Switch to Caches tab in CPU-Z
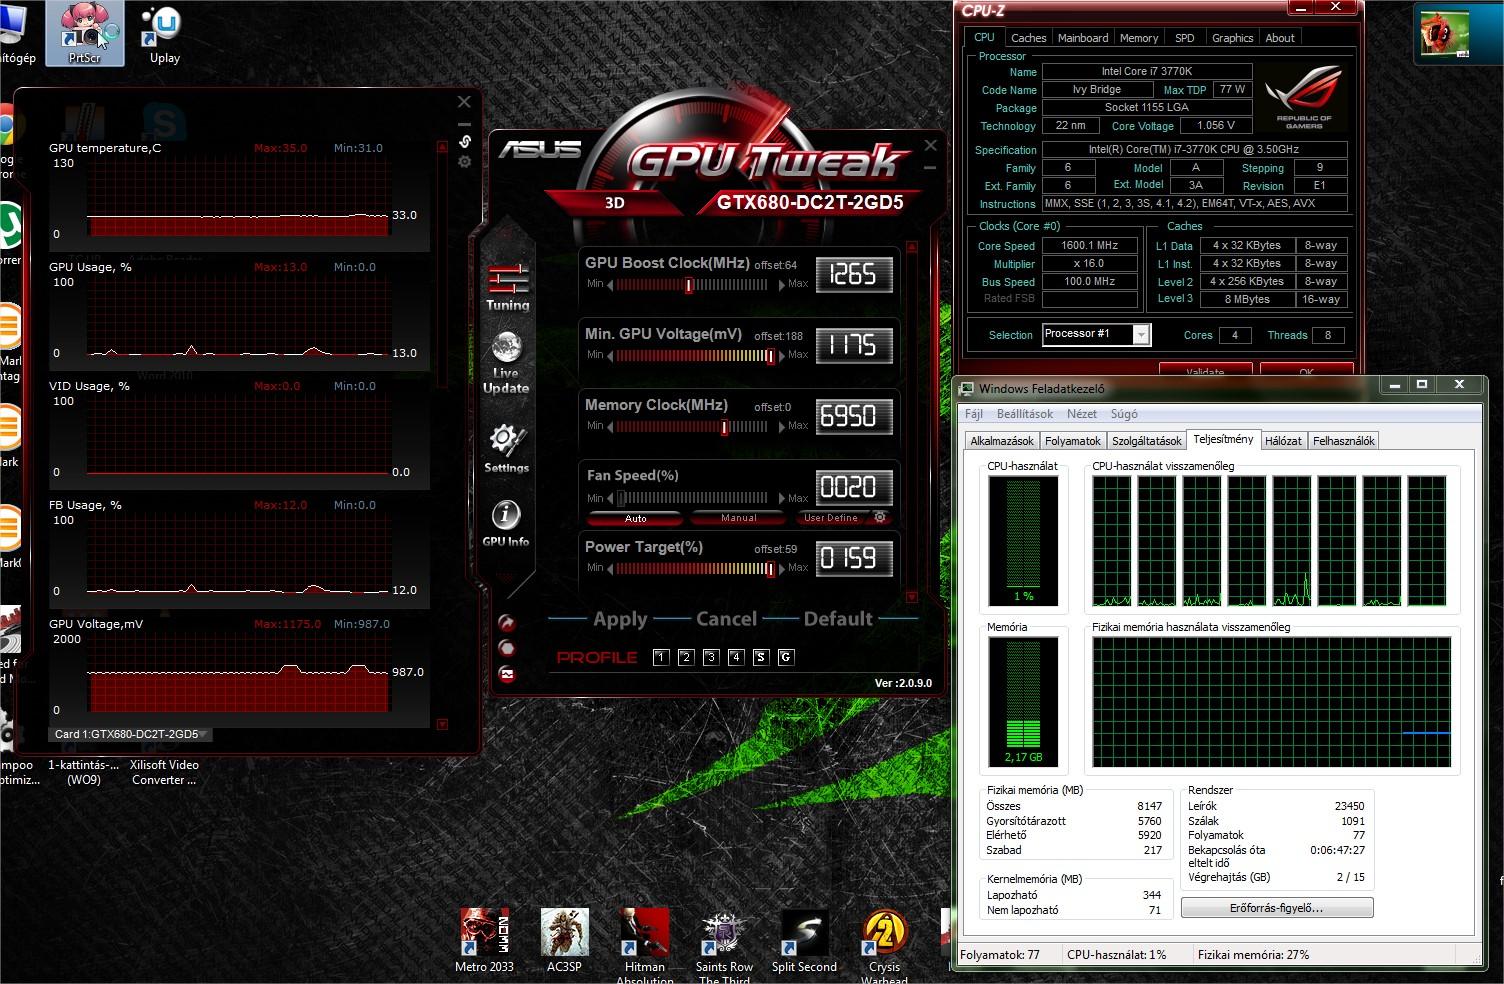This screenshot has width=1504, height=984. click(1028, 38)
